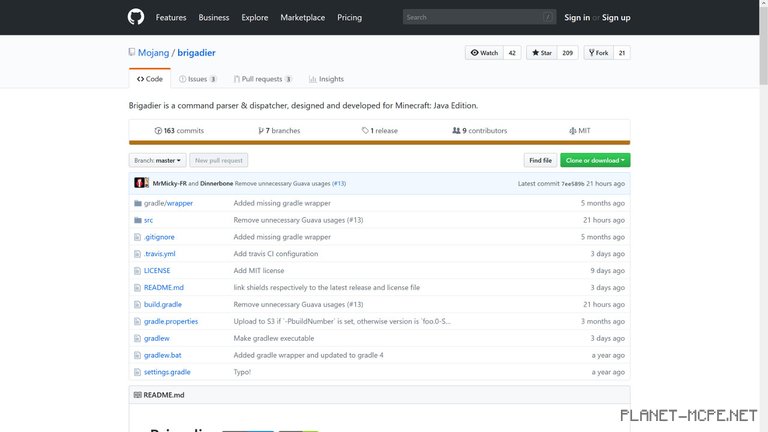The image size is (768, 432).
Task: Switch to the Pull requests tab
Action: pos(262,79)
